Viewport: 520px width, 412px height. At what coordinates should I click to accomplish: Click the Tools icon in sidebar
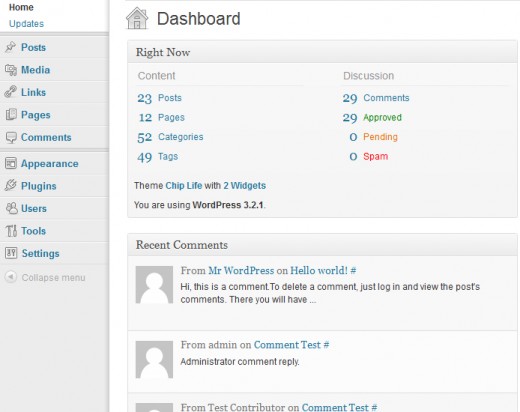coord(11,231)
